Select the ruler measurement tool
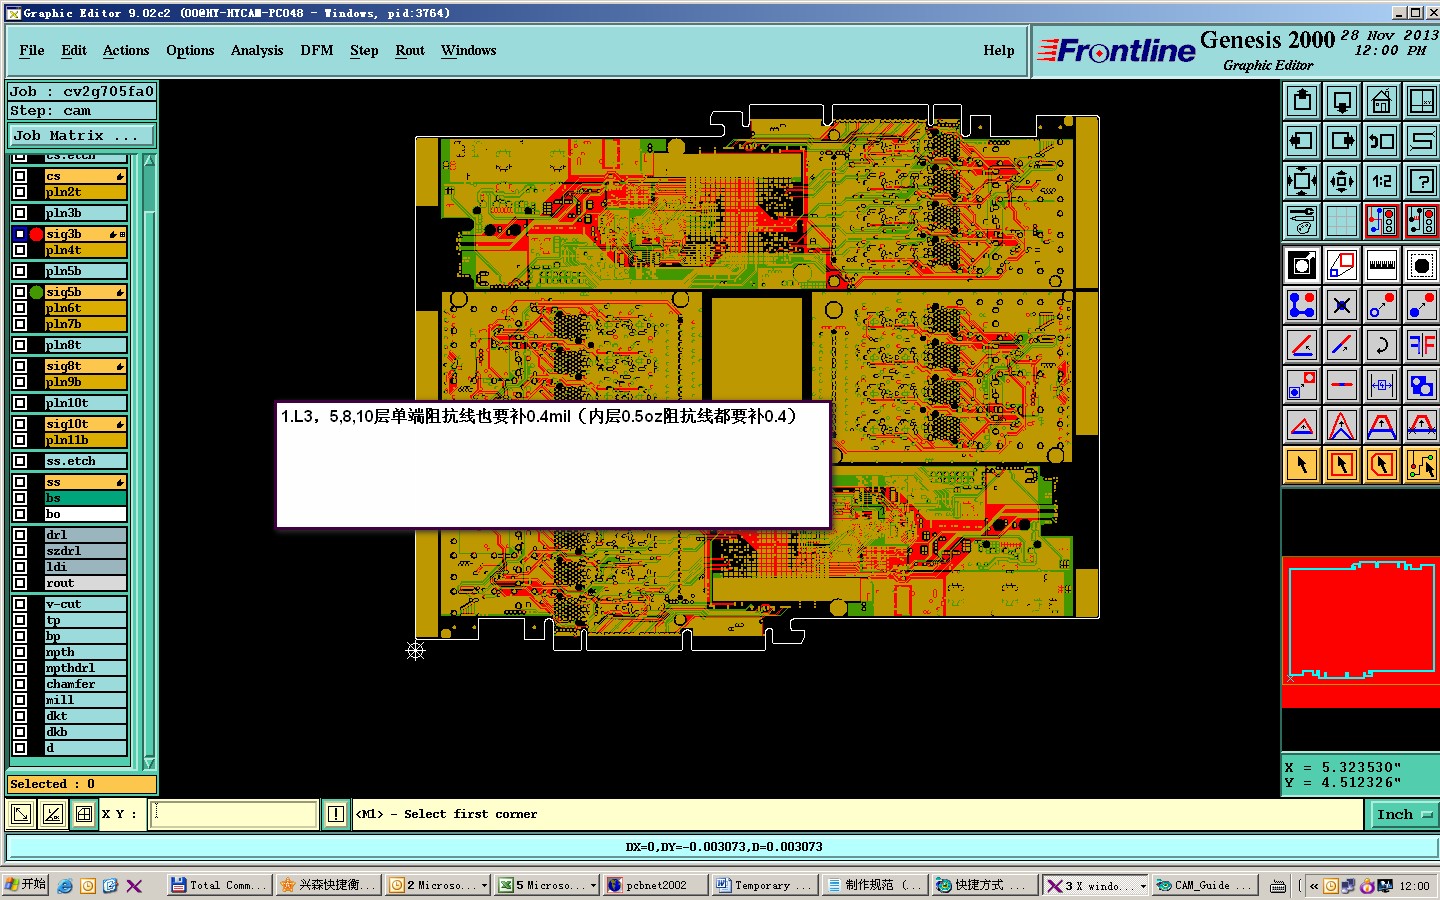The width and height of the screenshot is (1440, 900). pyautogui.click(x=1382, y=265)
